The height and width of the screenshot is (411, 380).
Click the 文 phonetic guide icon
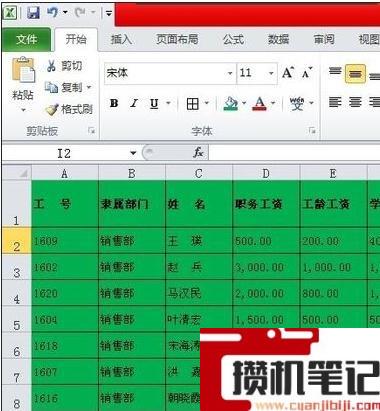pyautogui.click(x=297, y=104)
